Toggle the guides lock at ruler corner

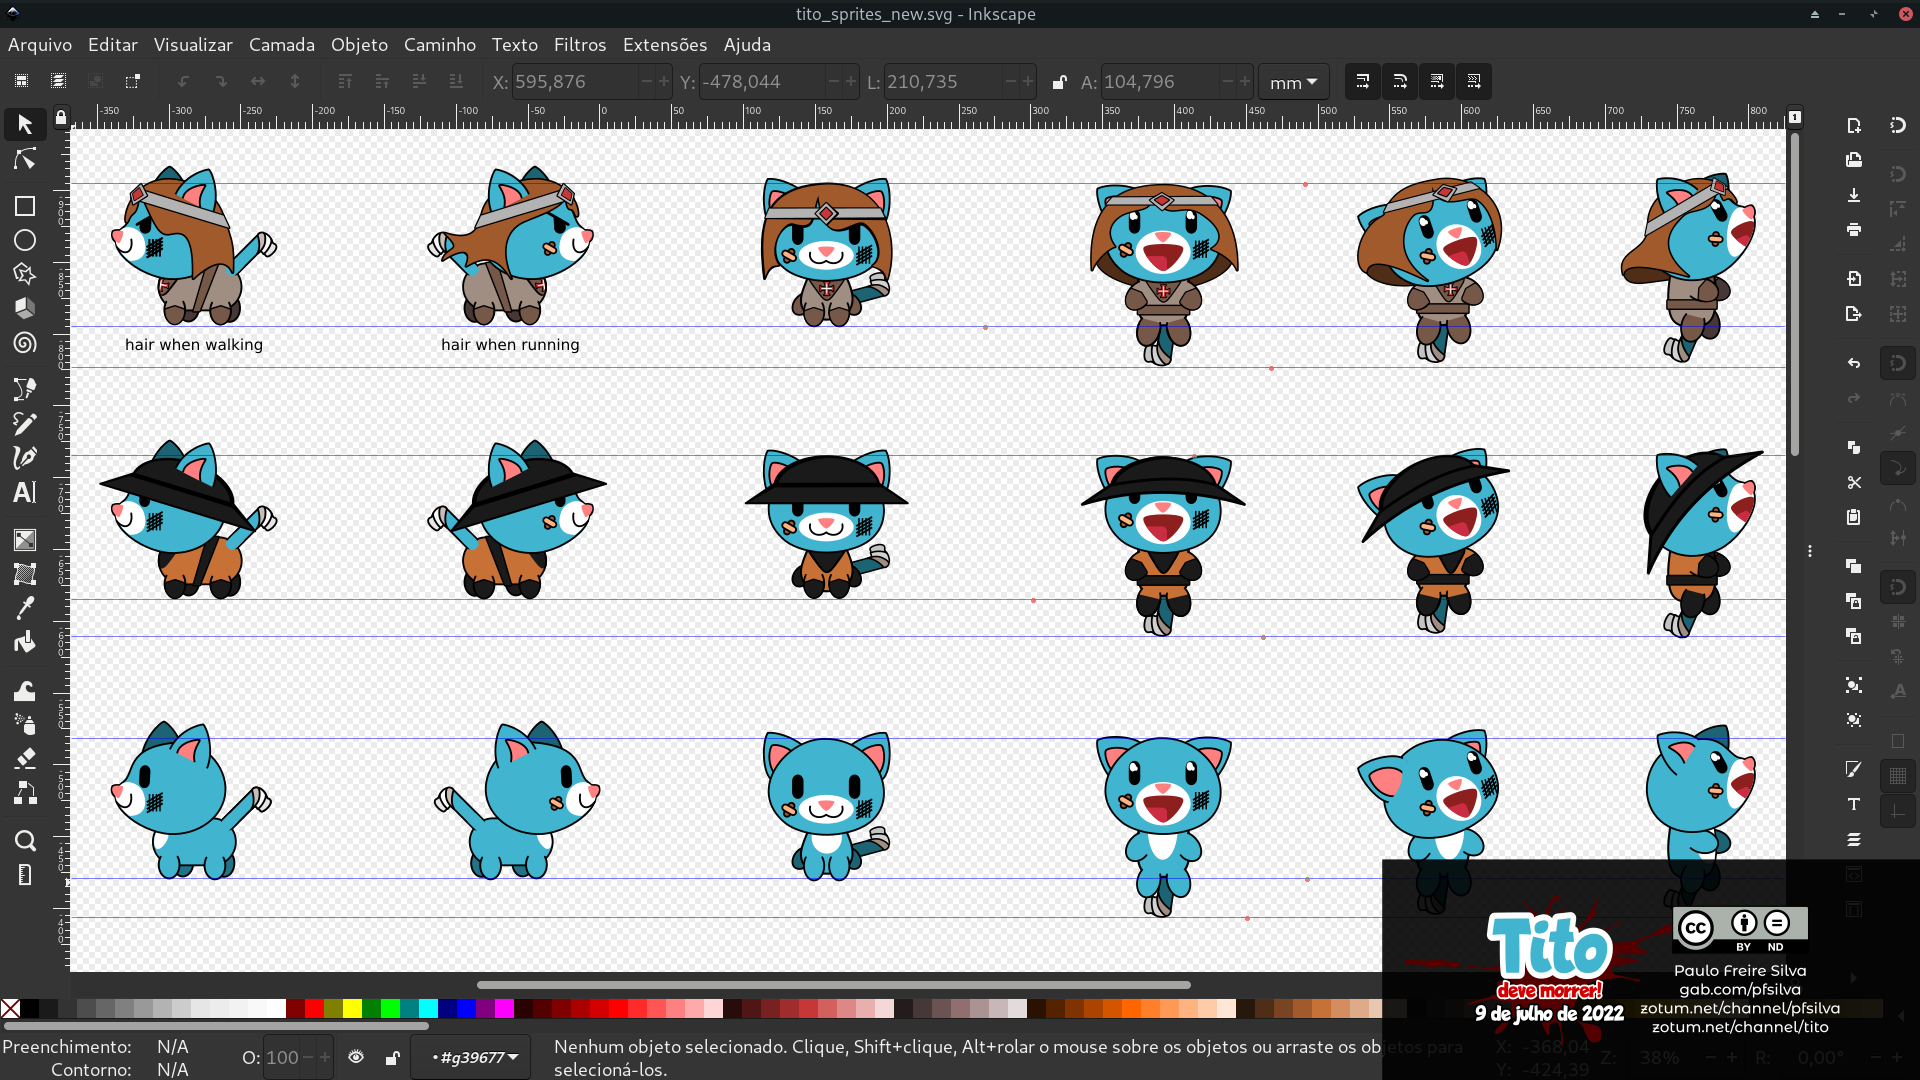click(61, 118)
